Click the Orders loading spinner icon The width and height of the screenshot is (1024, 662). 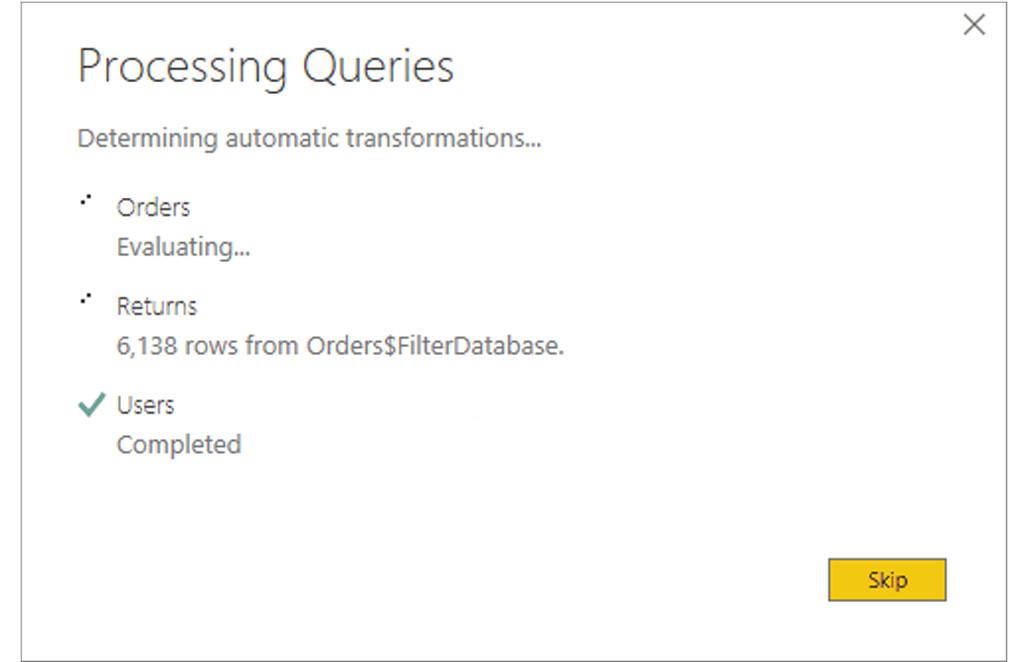point(86,200)
